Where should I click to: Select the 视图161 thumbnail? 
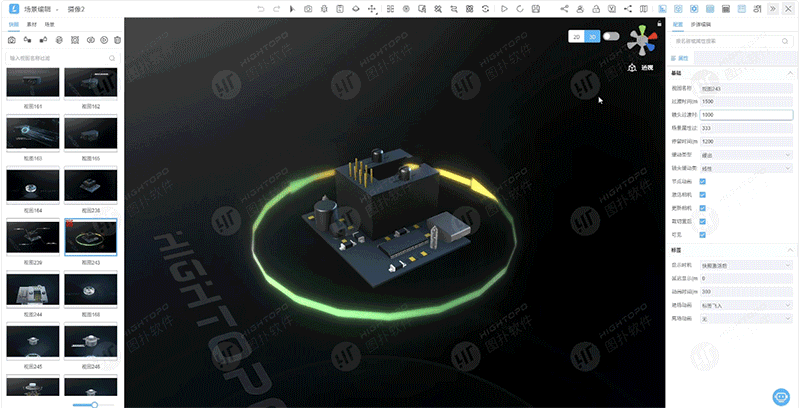click(33, 83)
